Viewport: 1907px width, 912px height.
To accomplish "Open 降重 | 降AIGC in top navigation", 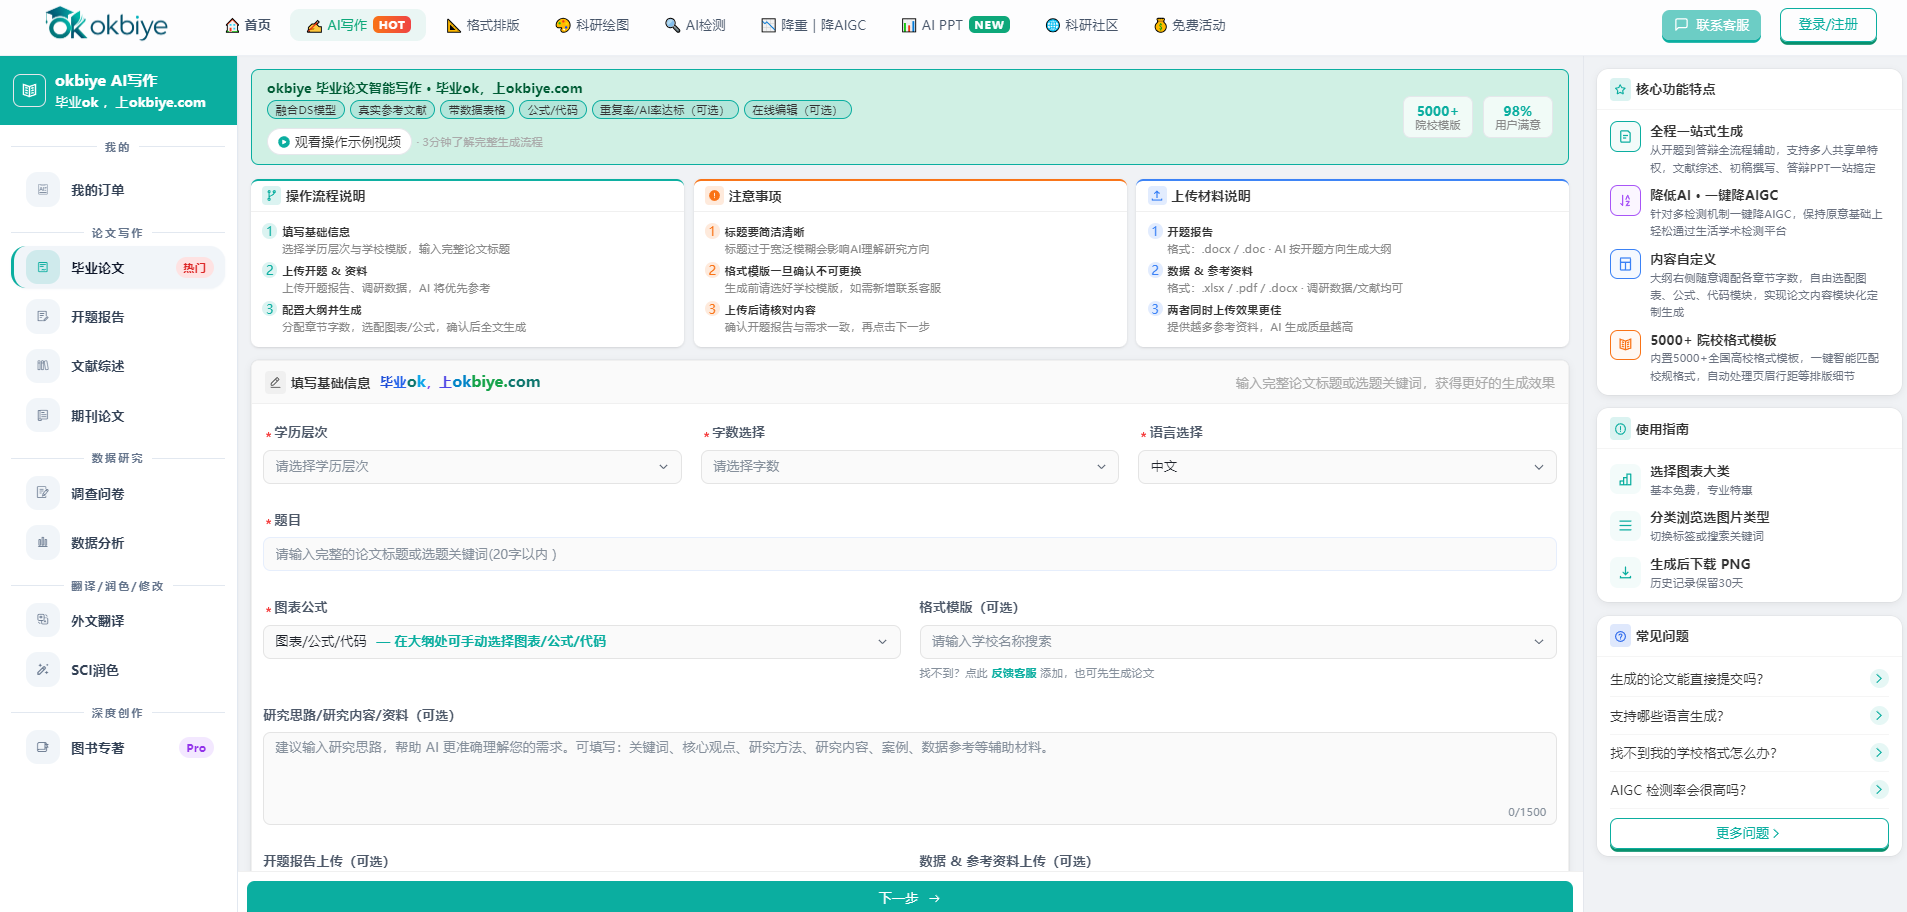I will (813, 25).
